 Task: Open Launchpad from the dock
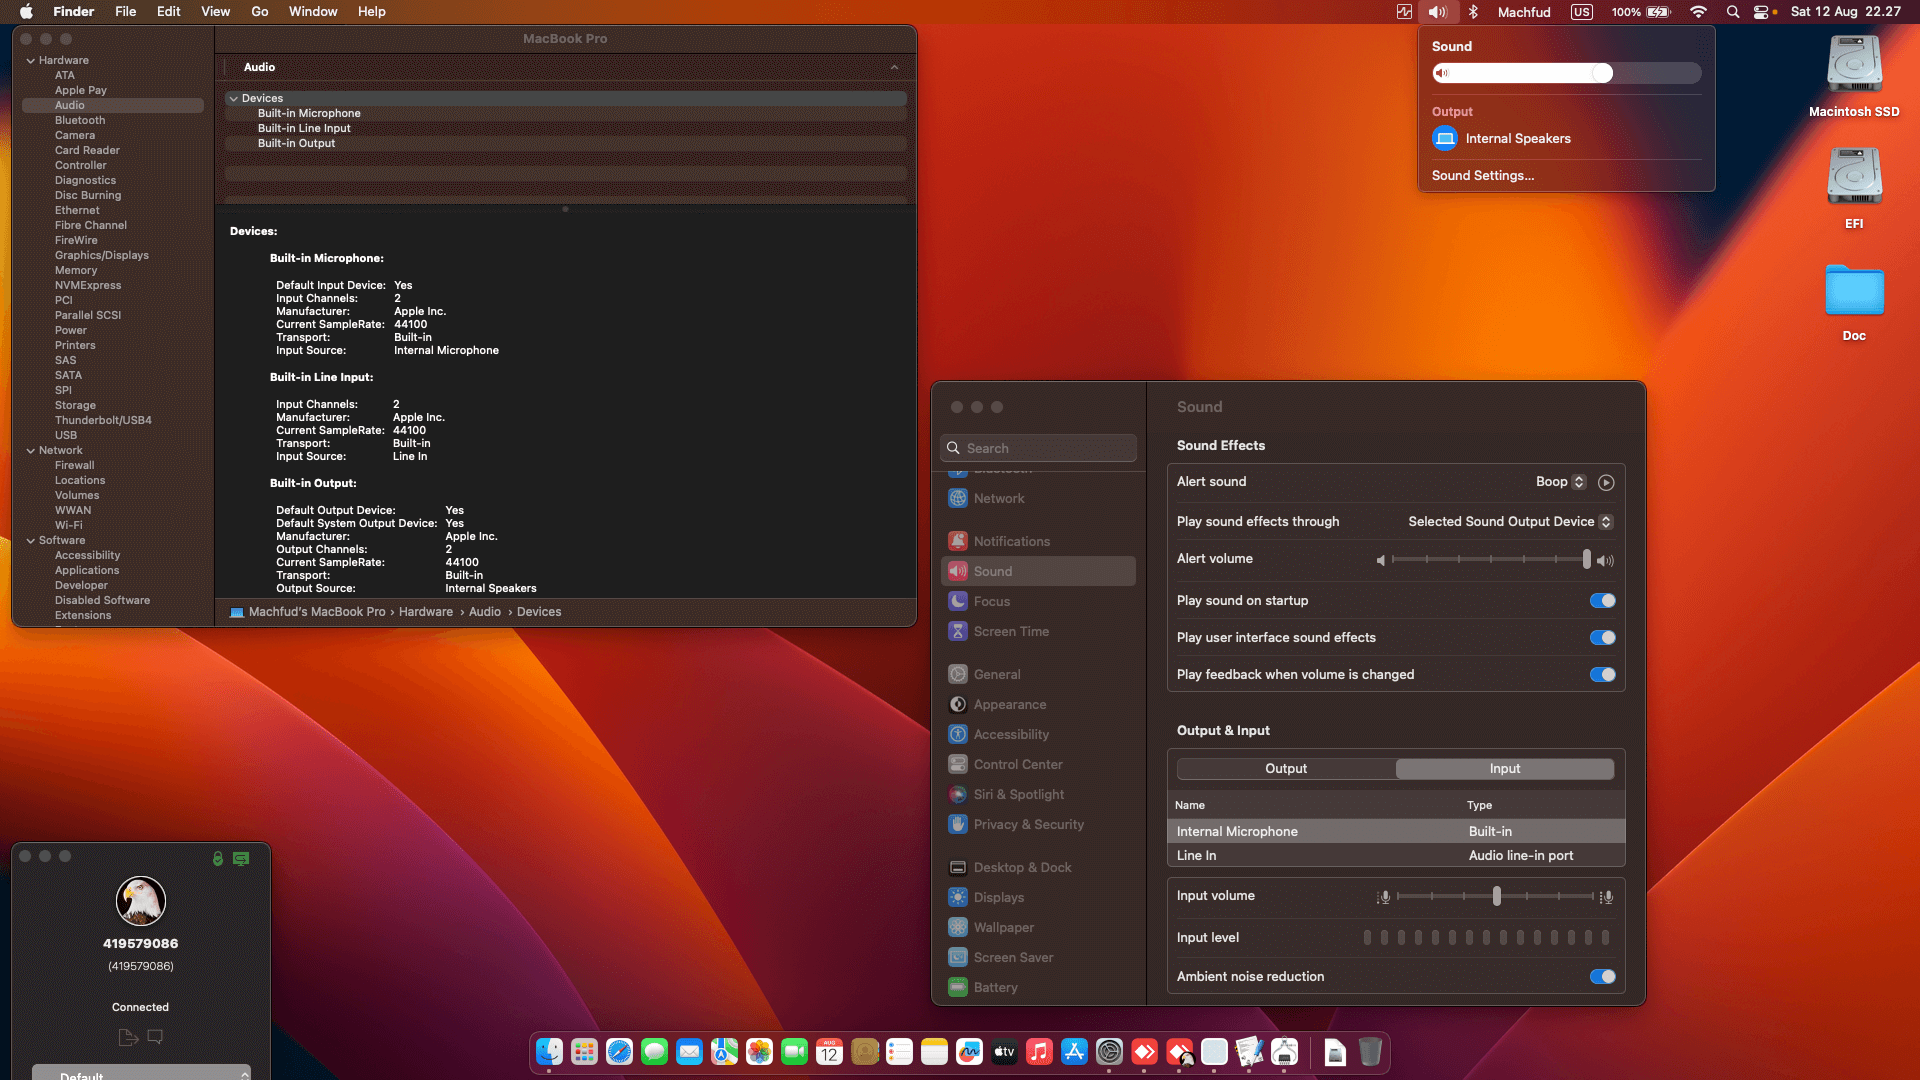(584, 1052)
